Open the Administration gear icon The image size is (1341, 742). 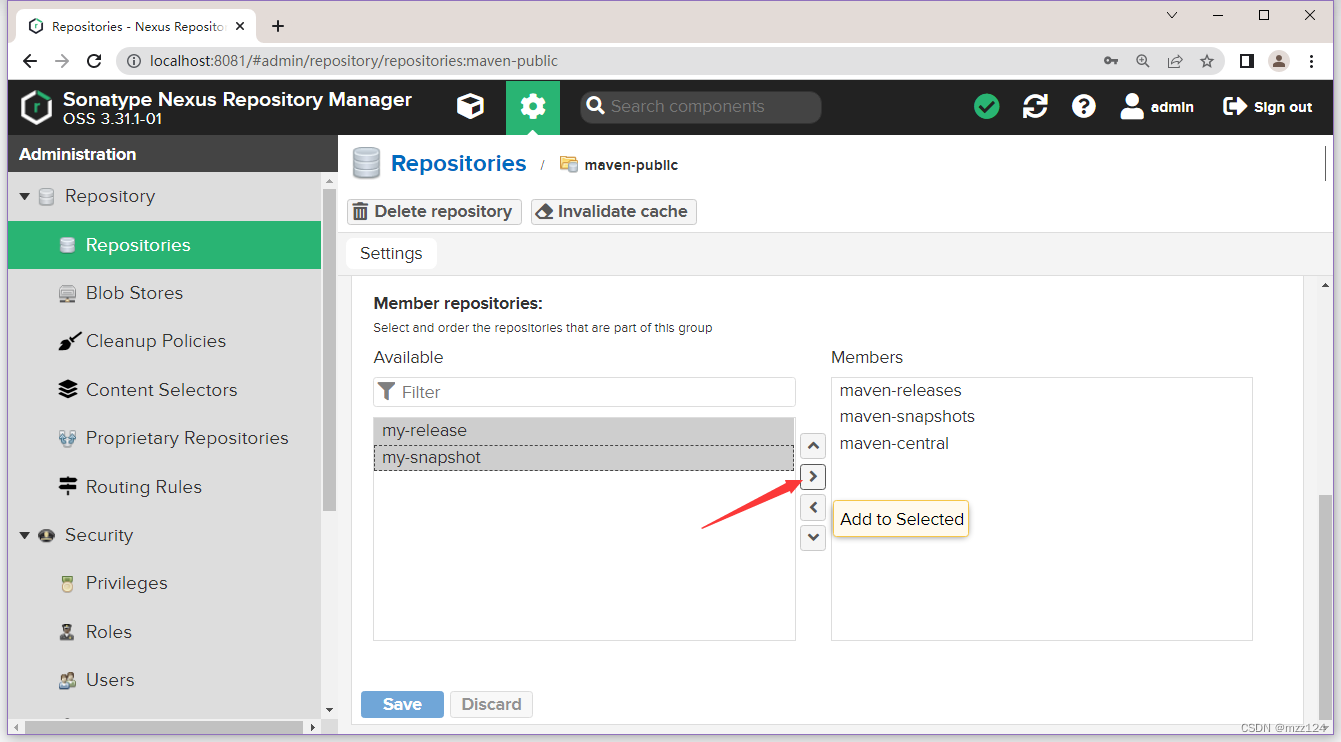pos(533,107)
